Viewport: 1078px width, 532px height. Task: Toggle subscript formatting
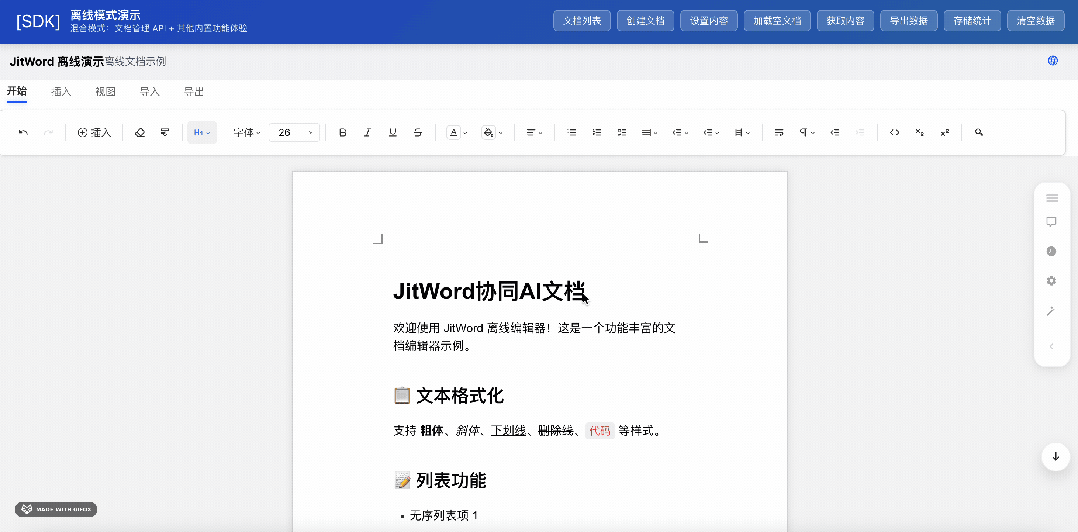[x=920, y=133]
